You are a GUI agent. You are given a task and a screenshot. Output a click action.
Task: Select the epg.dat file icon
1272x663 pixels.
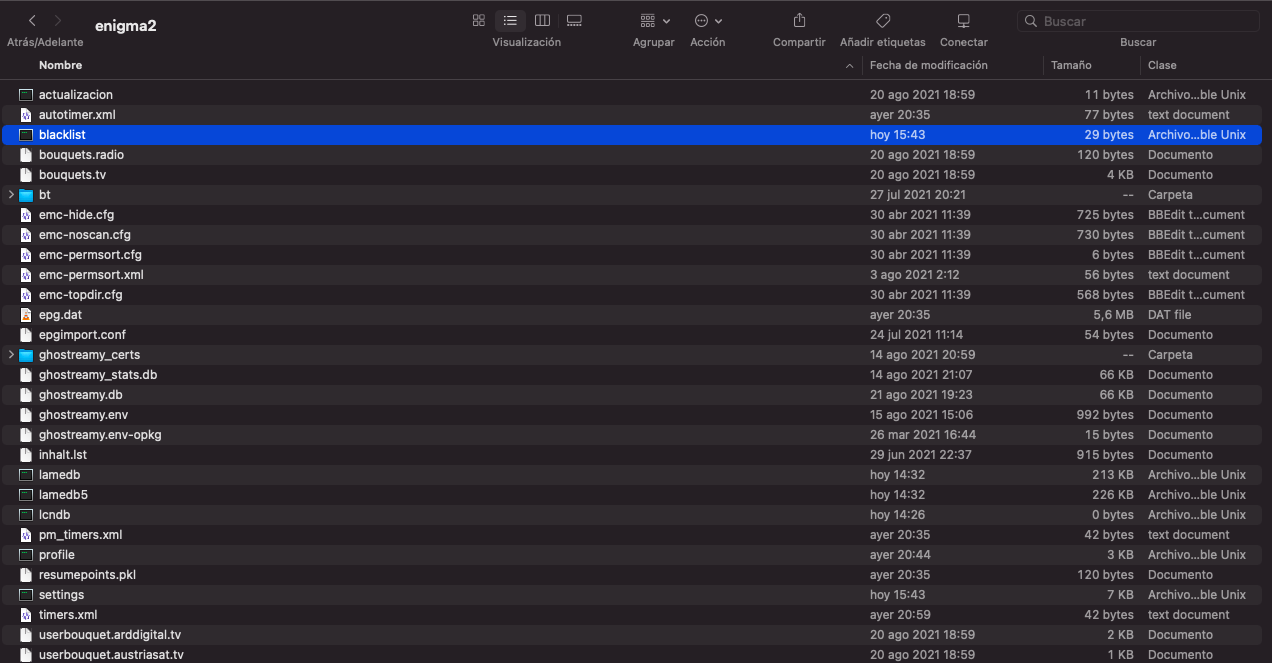pyautogui.click(x=26, y=315)
